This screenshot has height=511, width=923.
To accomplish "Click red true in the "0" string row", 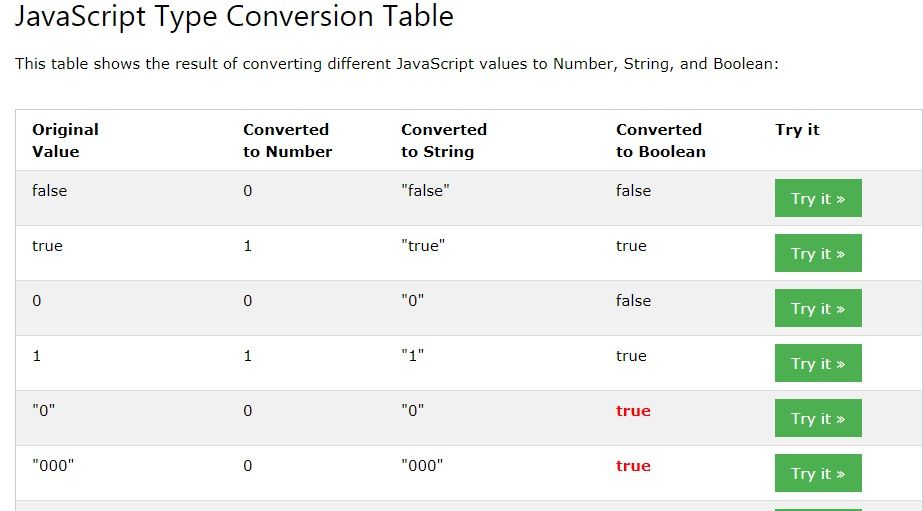I will point(633,410).
